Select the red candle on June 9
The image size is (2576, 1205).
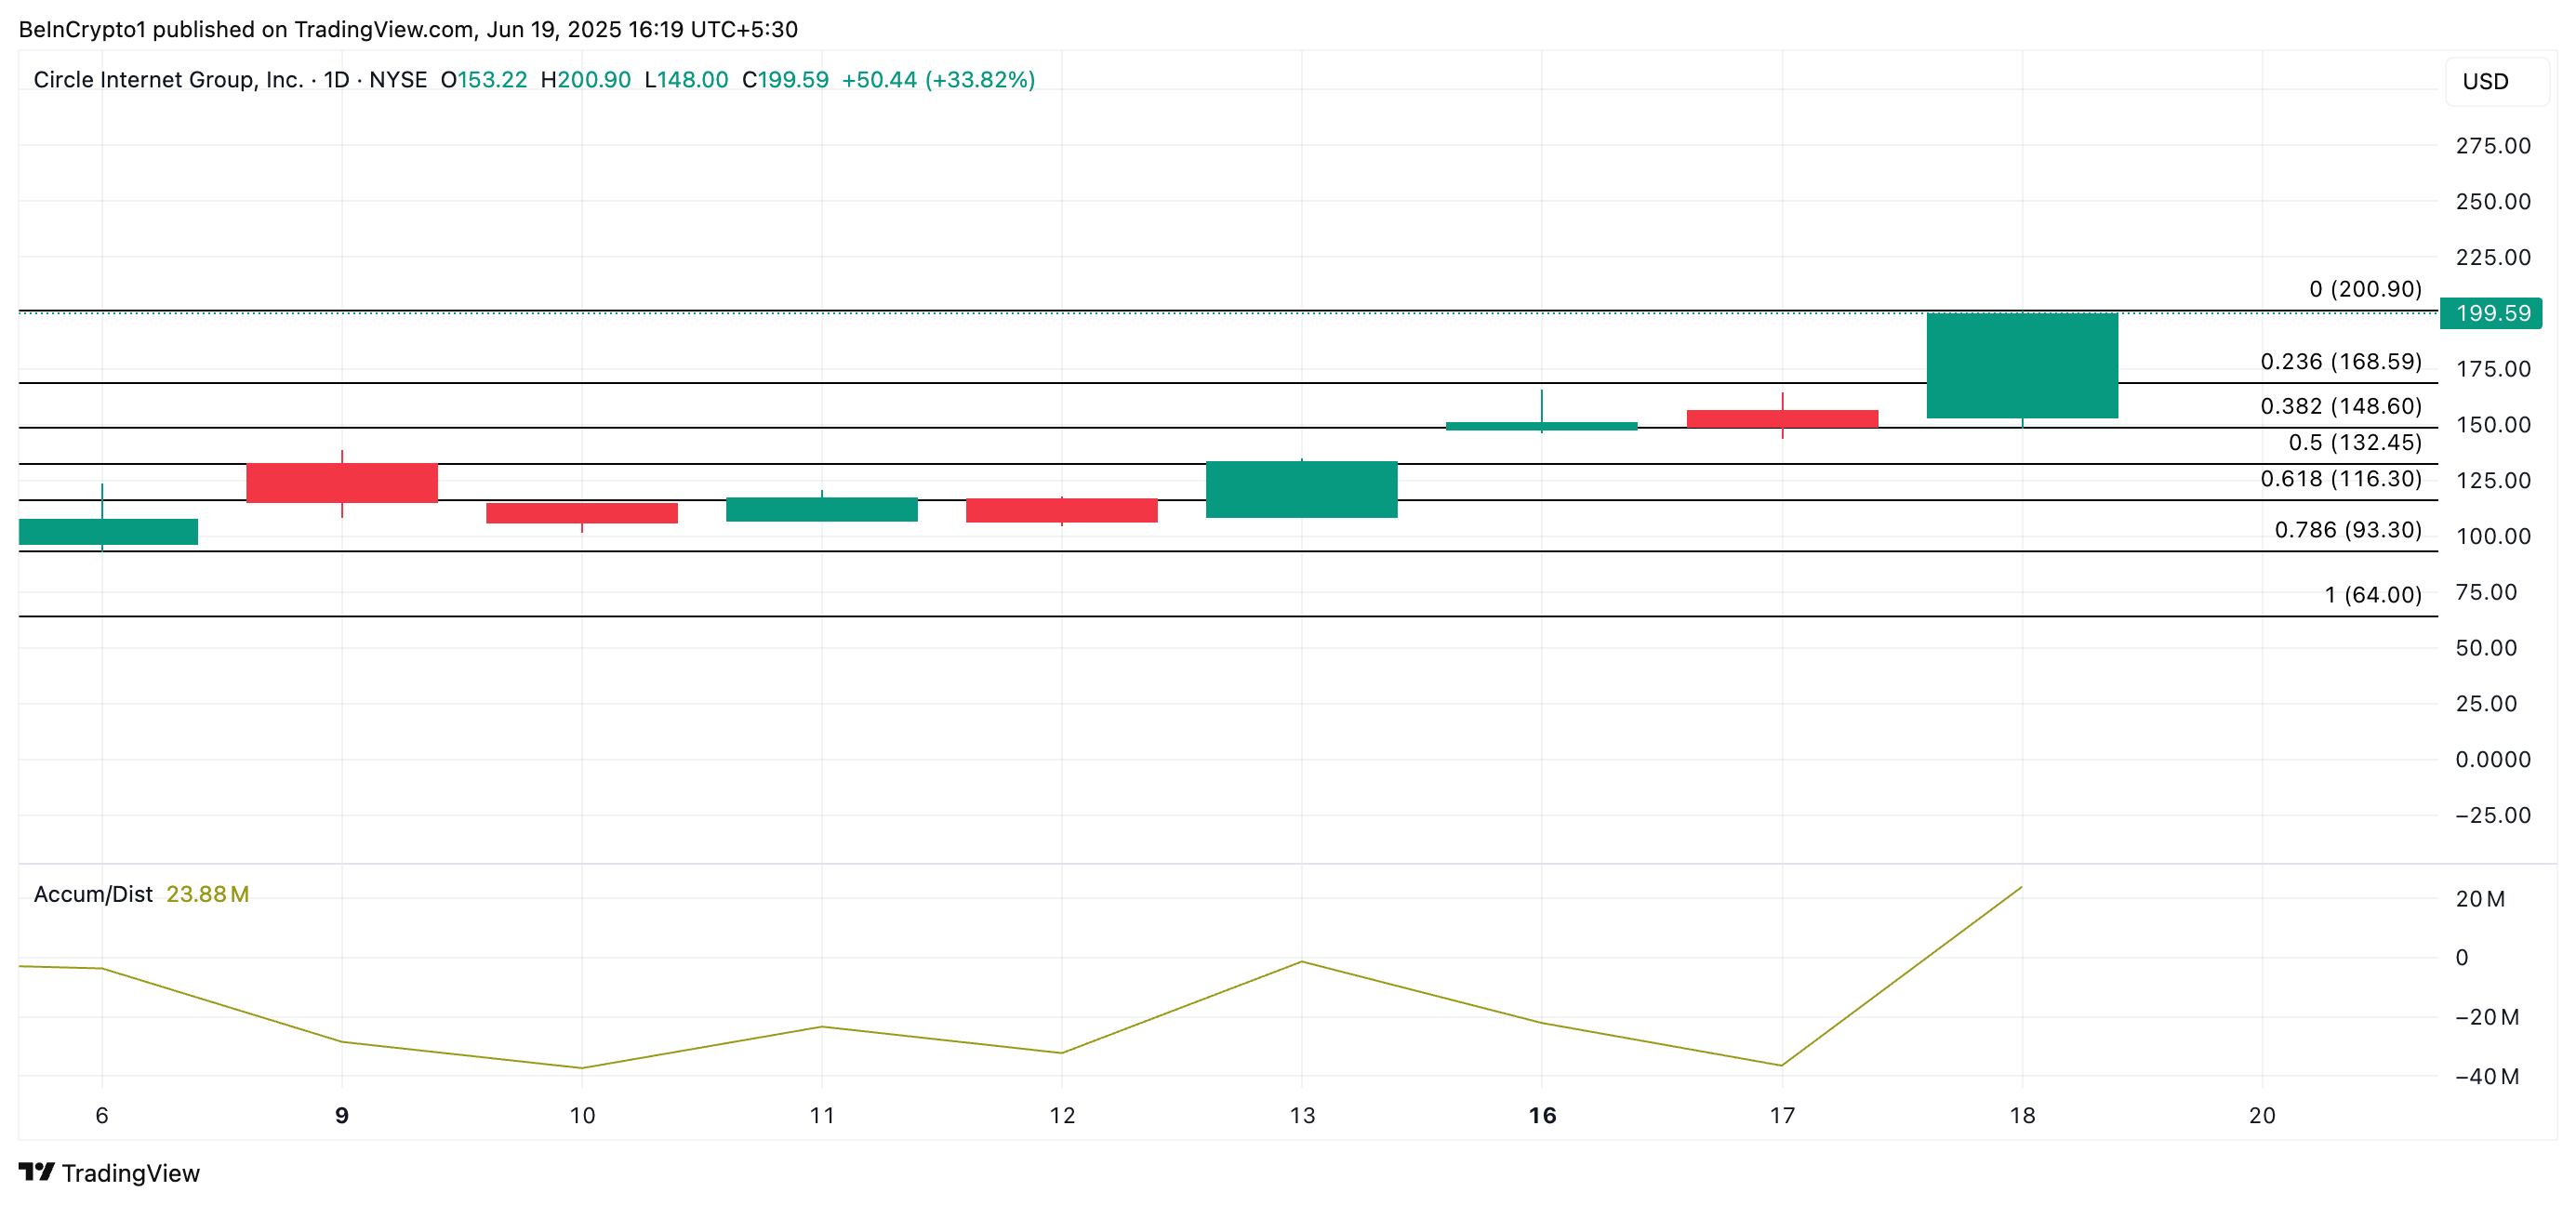click(341, 483)
